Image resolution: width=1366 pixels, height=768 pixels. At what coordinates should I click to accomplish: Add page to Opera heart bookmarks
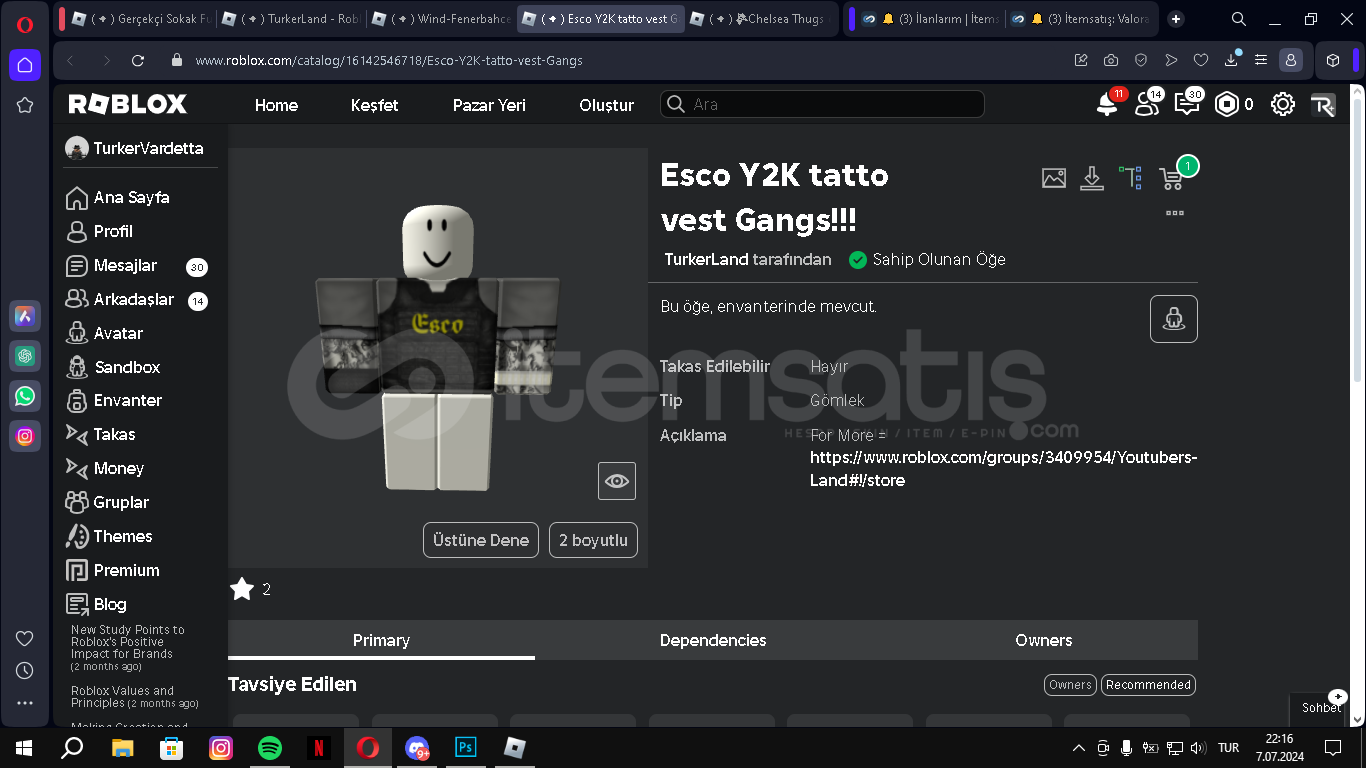(1201, 60)
